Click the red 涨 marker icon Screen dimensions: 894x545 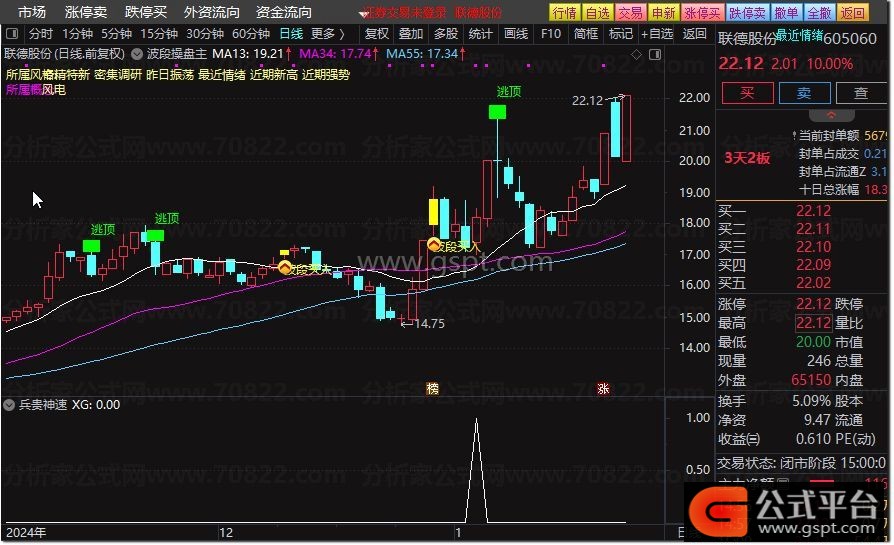[x=603, y=389]
